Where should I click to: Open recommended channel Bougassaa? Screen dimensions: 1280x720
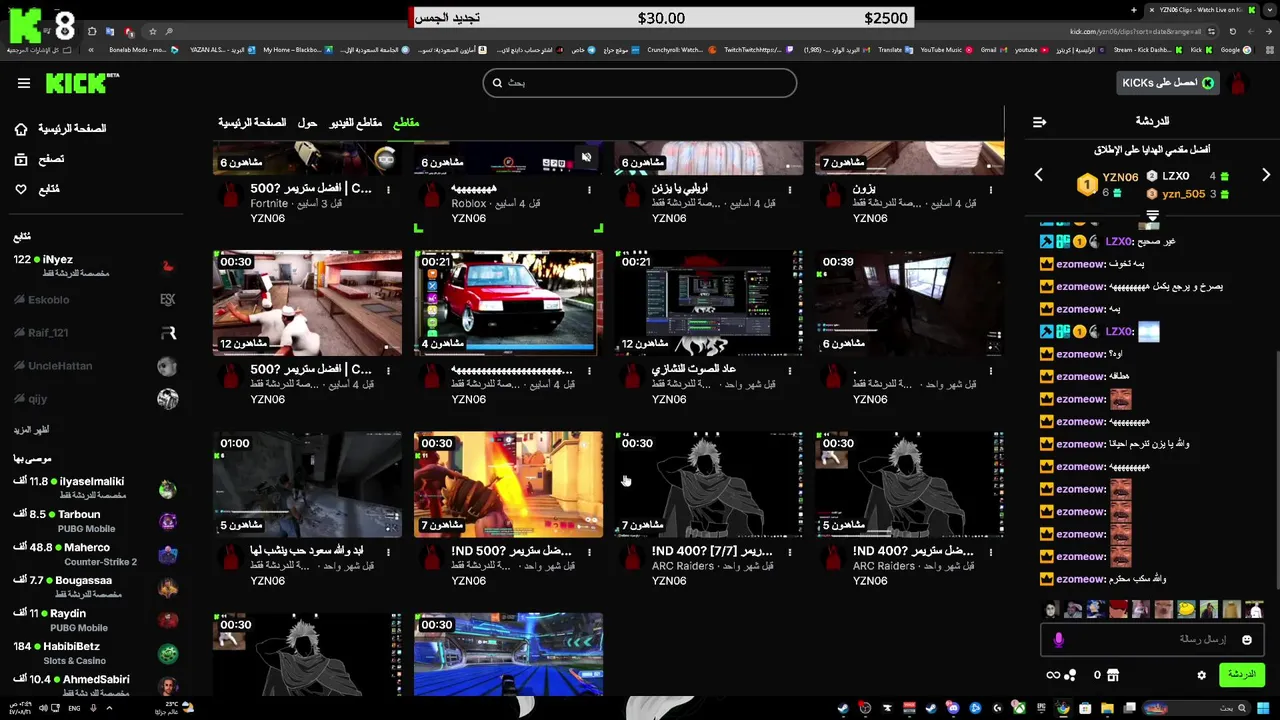point(95,586)
